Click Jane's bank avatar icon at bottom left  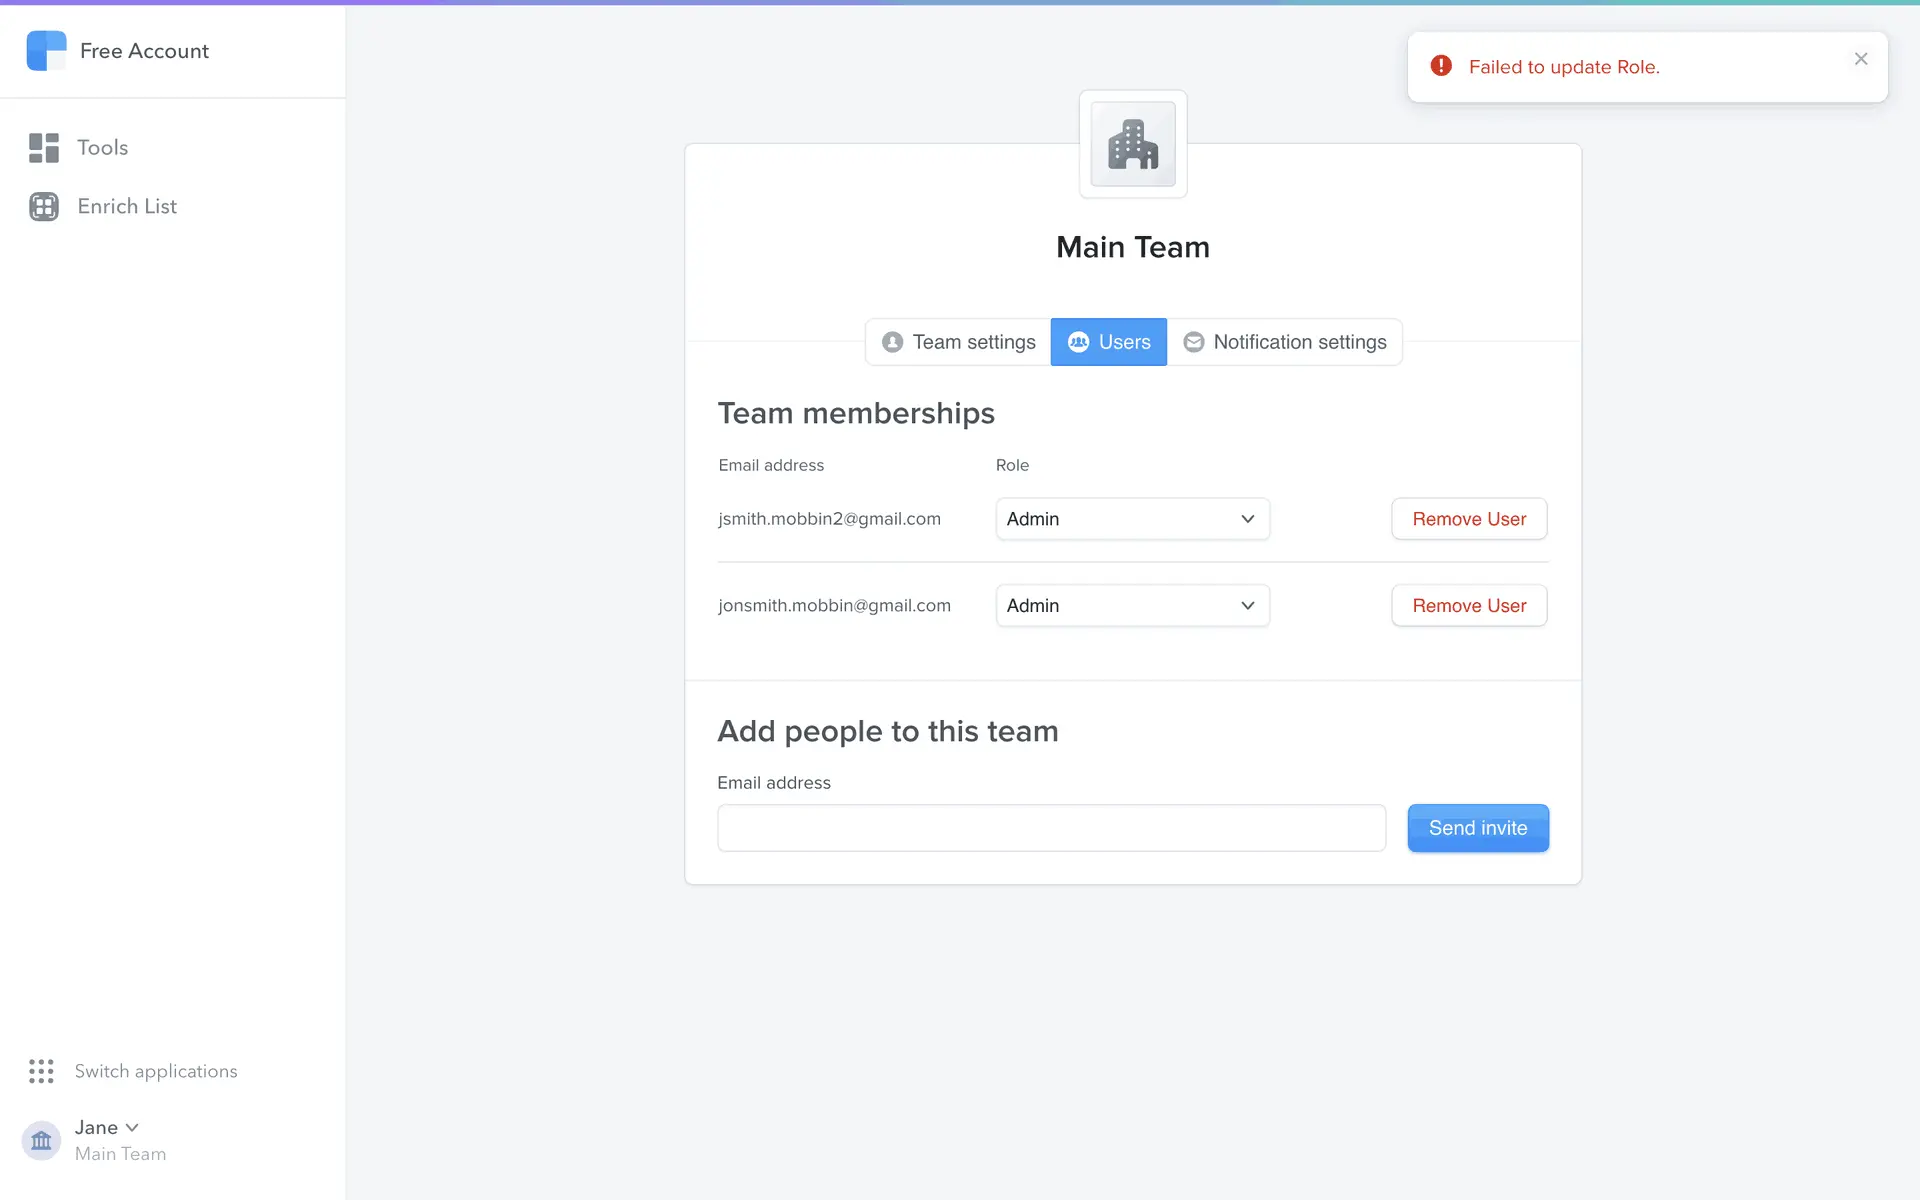[41, 1140]
